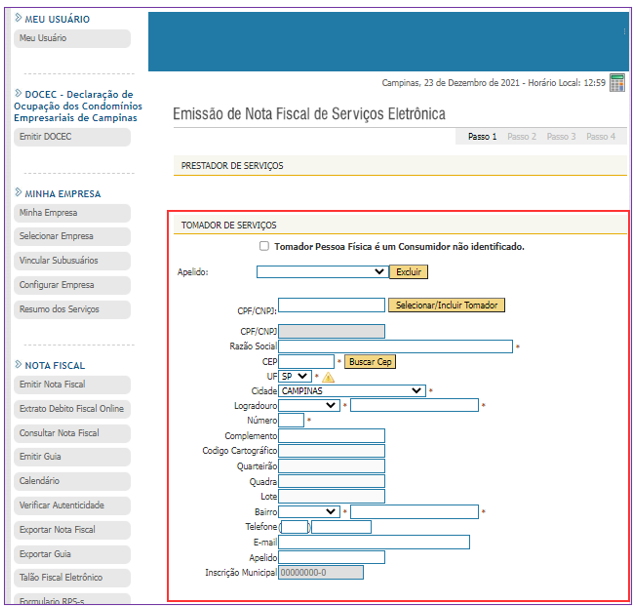The image size is (636, 610).
Task: Open Resumo dos Serviços sidebar item
Action: coord(72,309)
